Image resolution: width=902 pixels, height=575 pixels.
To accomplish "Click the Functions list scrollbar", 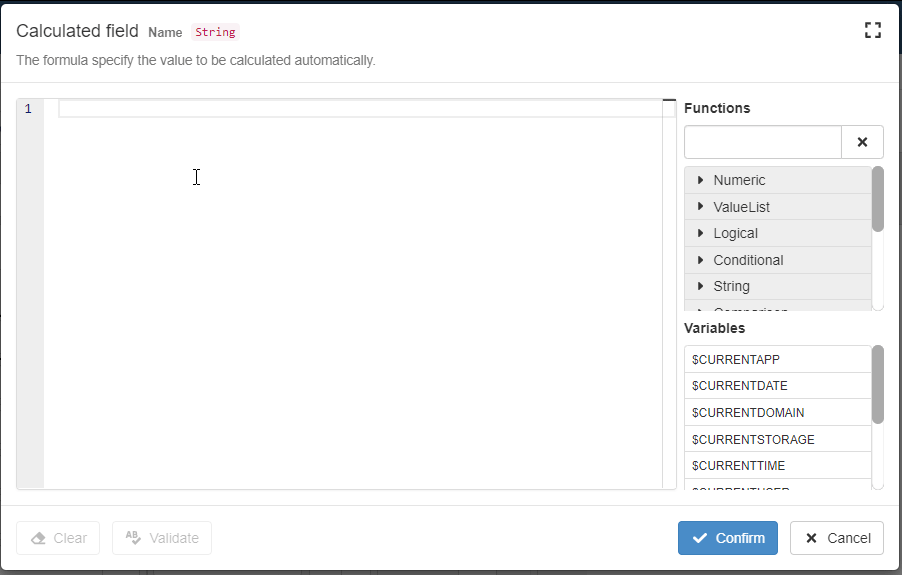I will pos(878,199).
